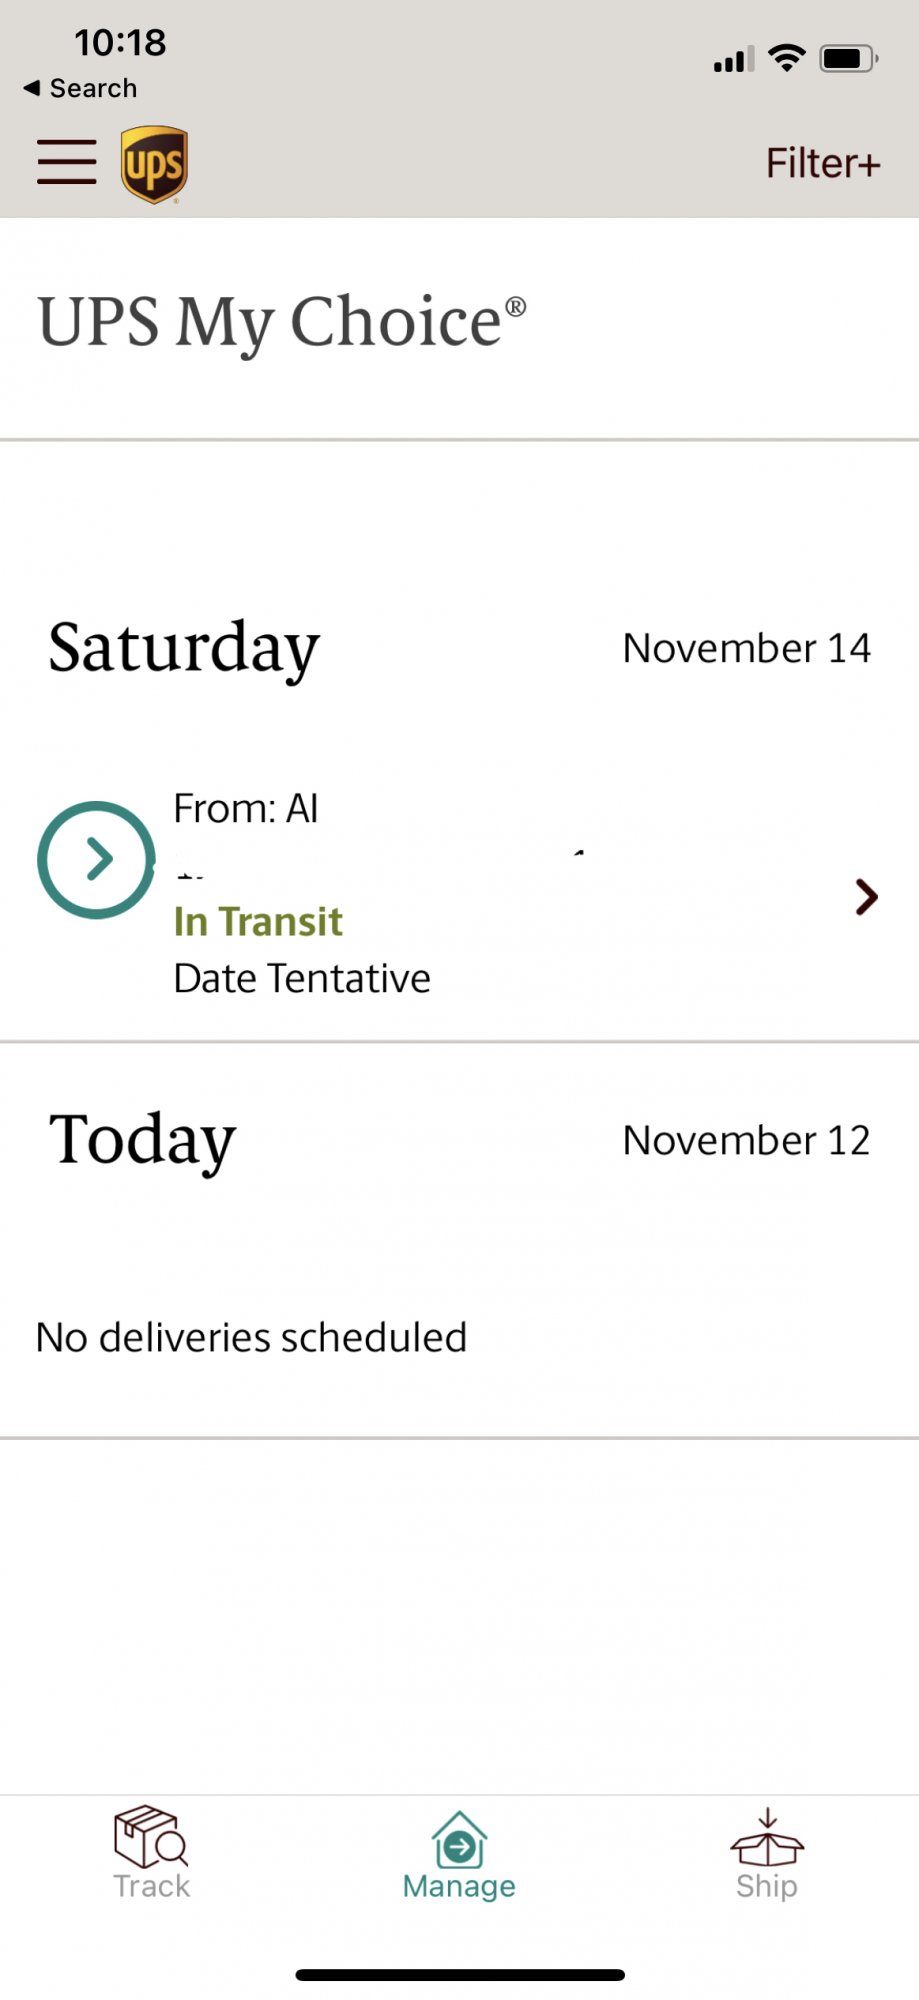Image resolution: width=919 pixels, height=2000 pixels.
Task: Go to the Ship tab
Action: 766,1853
